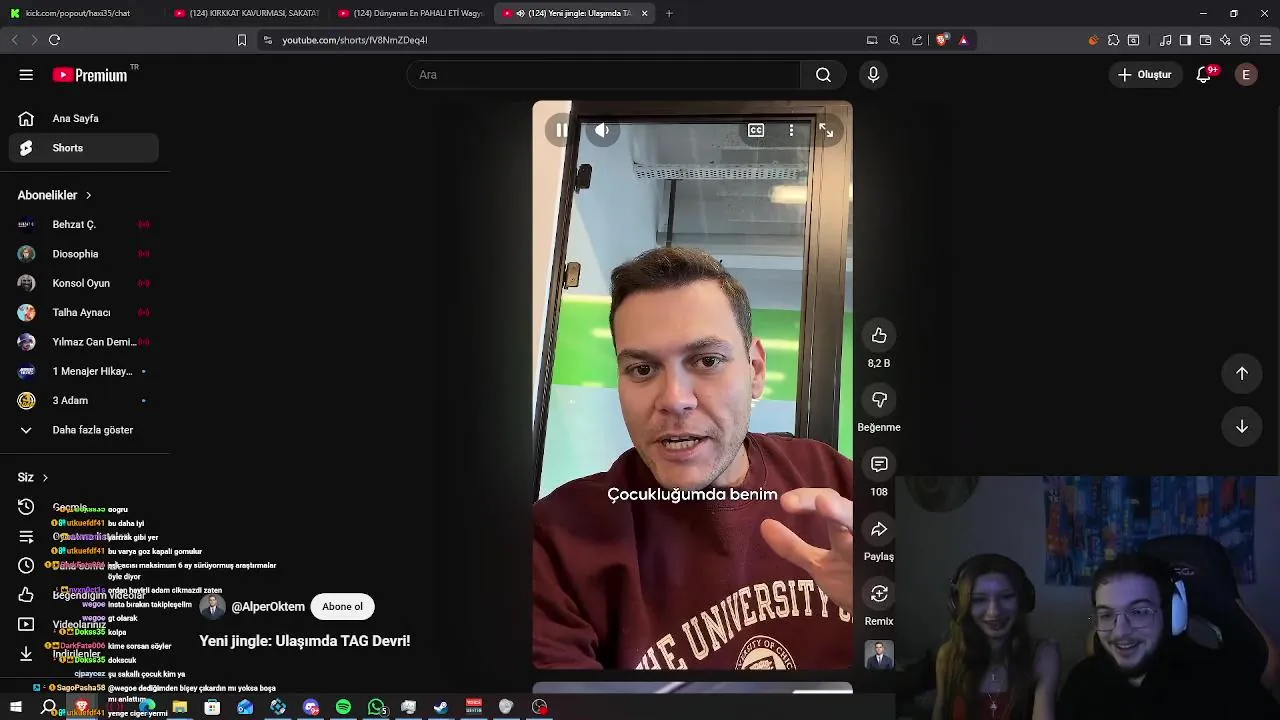Go to the previous Short arrow
This screenshot has width=1280, height=720.
[1242, 373]
